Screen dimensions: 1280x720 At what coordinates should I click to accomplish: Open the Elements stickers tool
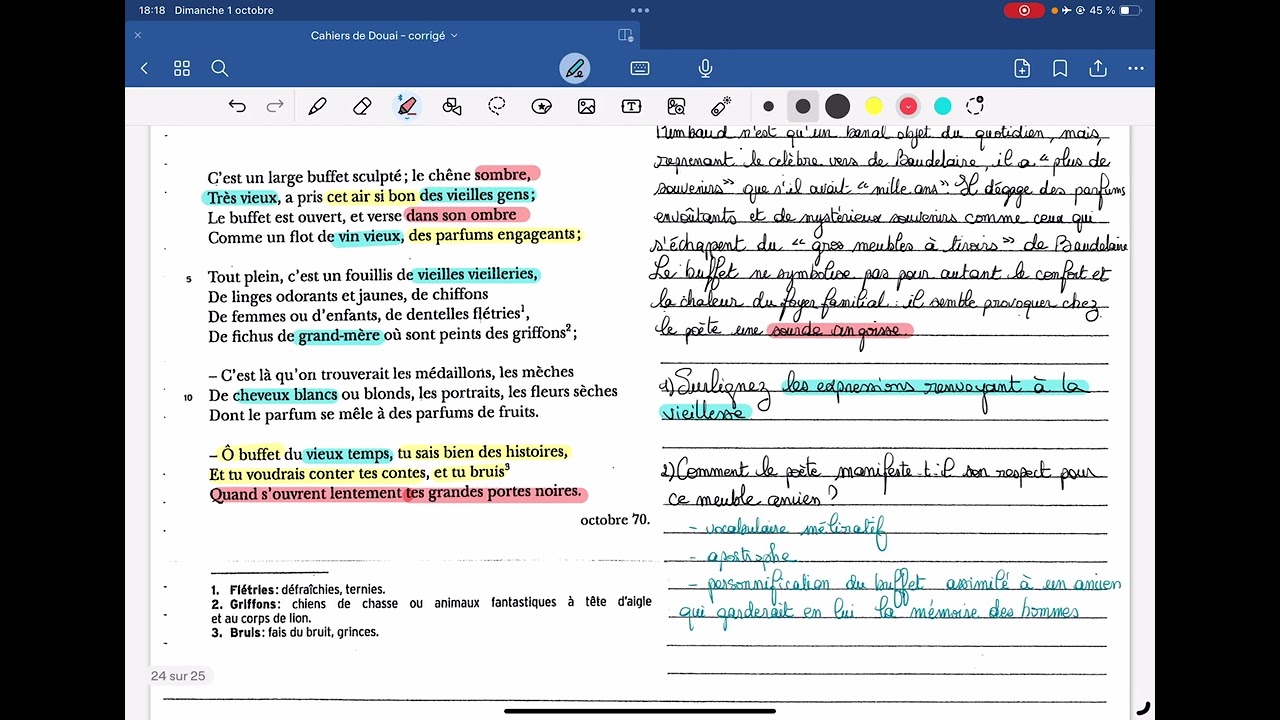click(542, 106)
